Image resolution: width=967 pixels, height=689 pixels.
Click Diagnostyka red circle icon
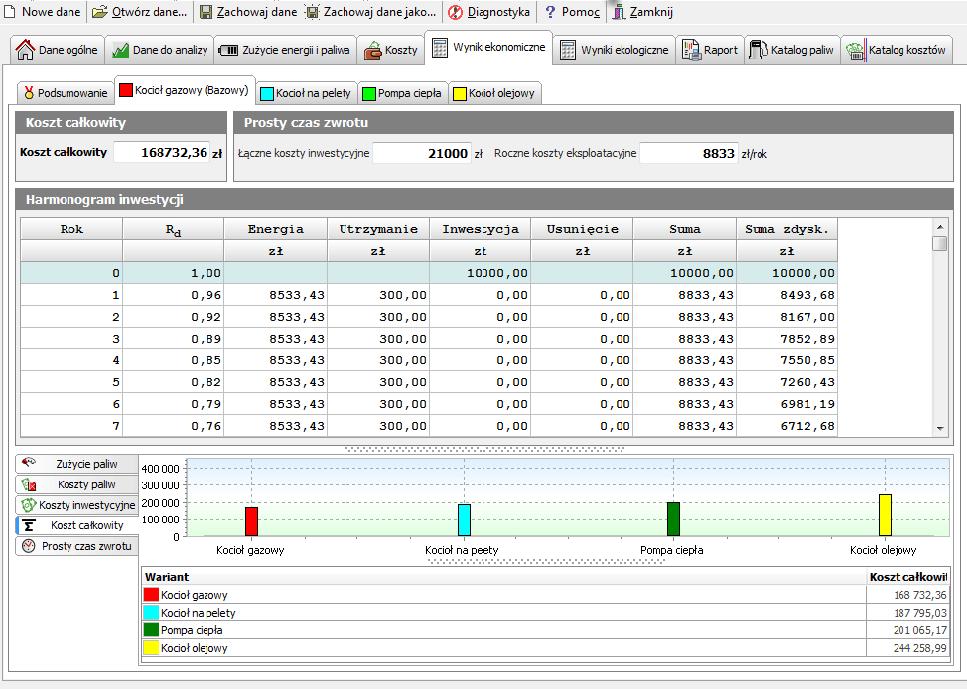(x=455, y=12)
